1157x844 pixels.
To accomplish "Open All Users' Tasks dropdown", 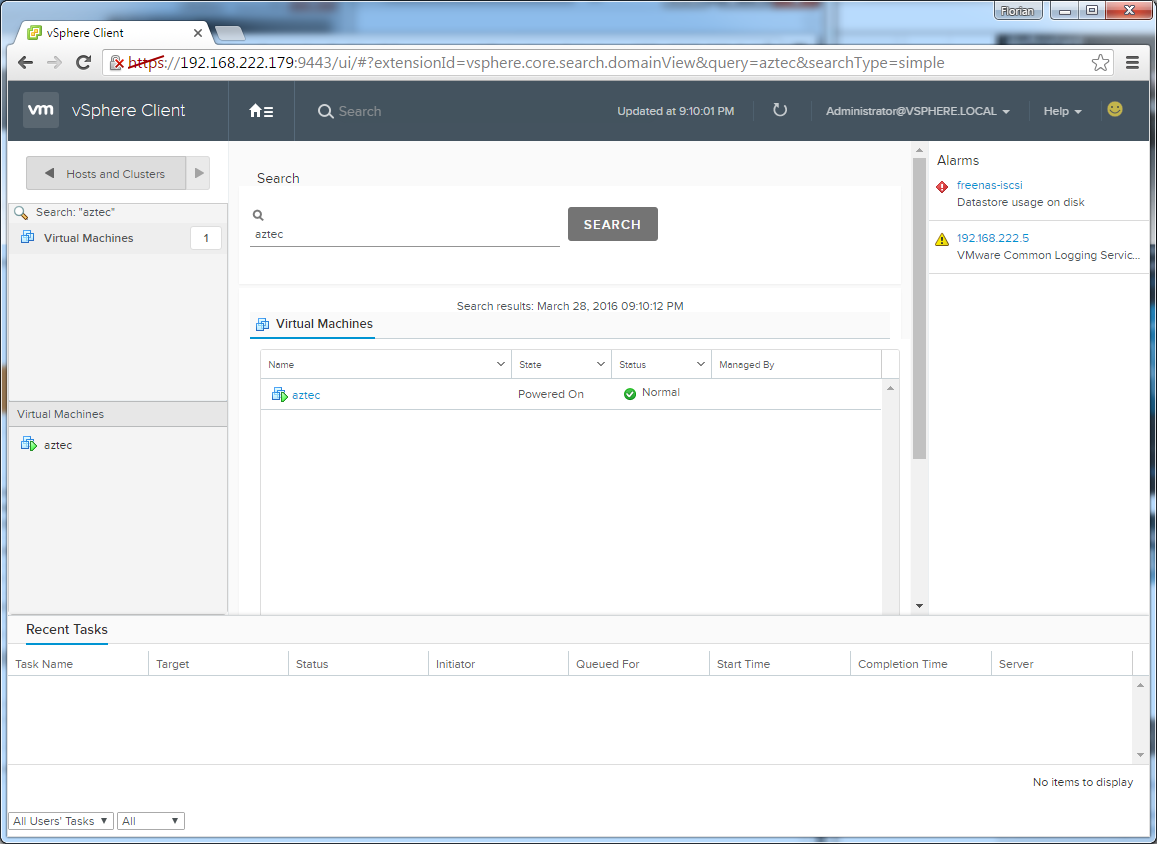I will (61, 820).
